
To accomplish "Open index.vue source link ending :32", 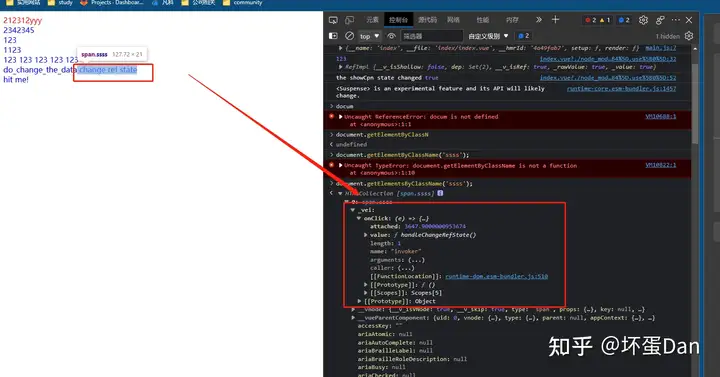I will (x=608, y=59).
